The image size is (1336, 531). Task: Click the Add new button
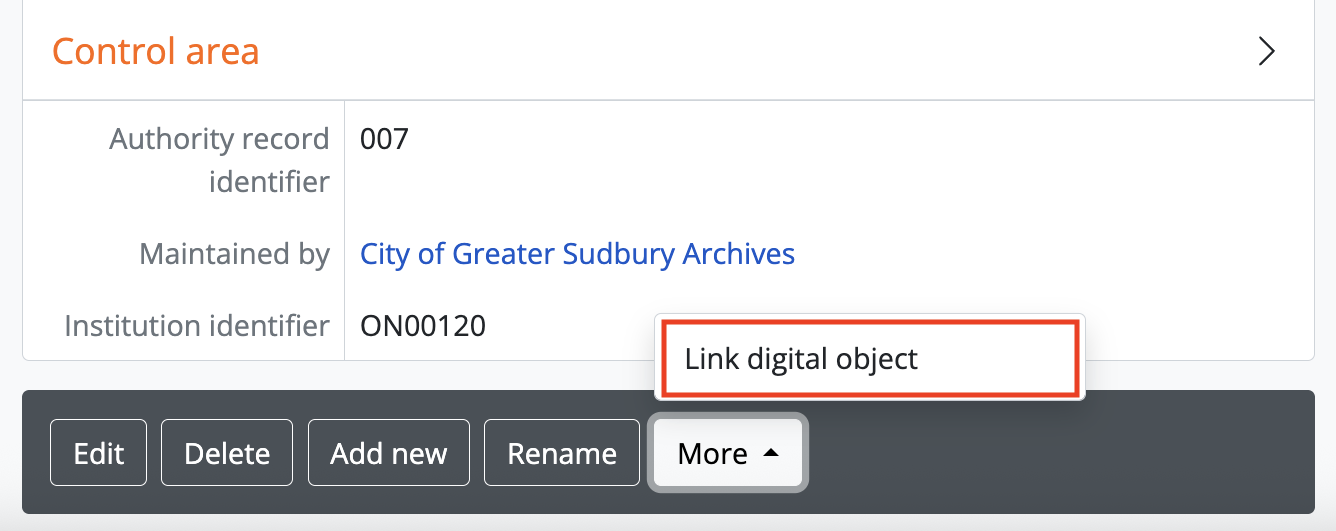tap(388, 453)
